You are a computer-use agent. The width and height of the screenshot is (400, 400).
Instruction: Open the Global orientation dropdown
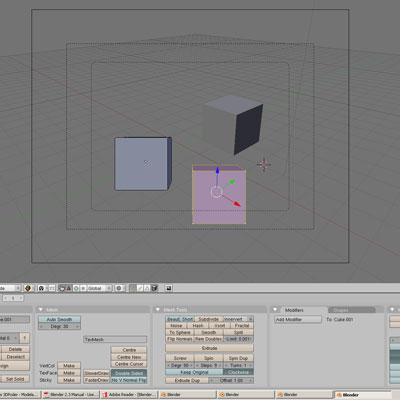(99, 288)
